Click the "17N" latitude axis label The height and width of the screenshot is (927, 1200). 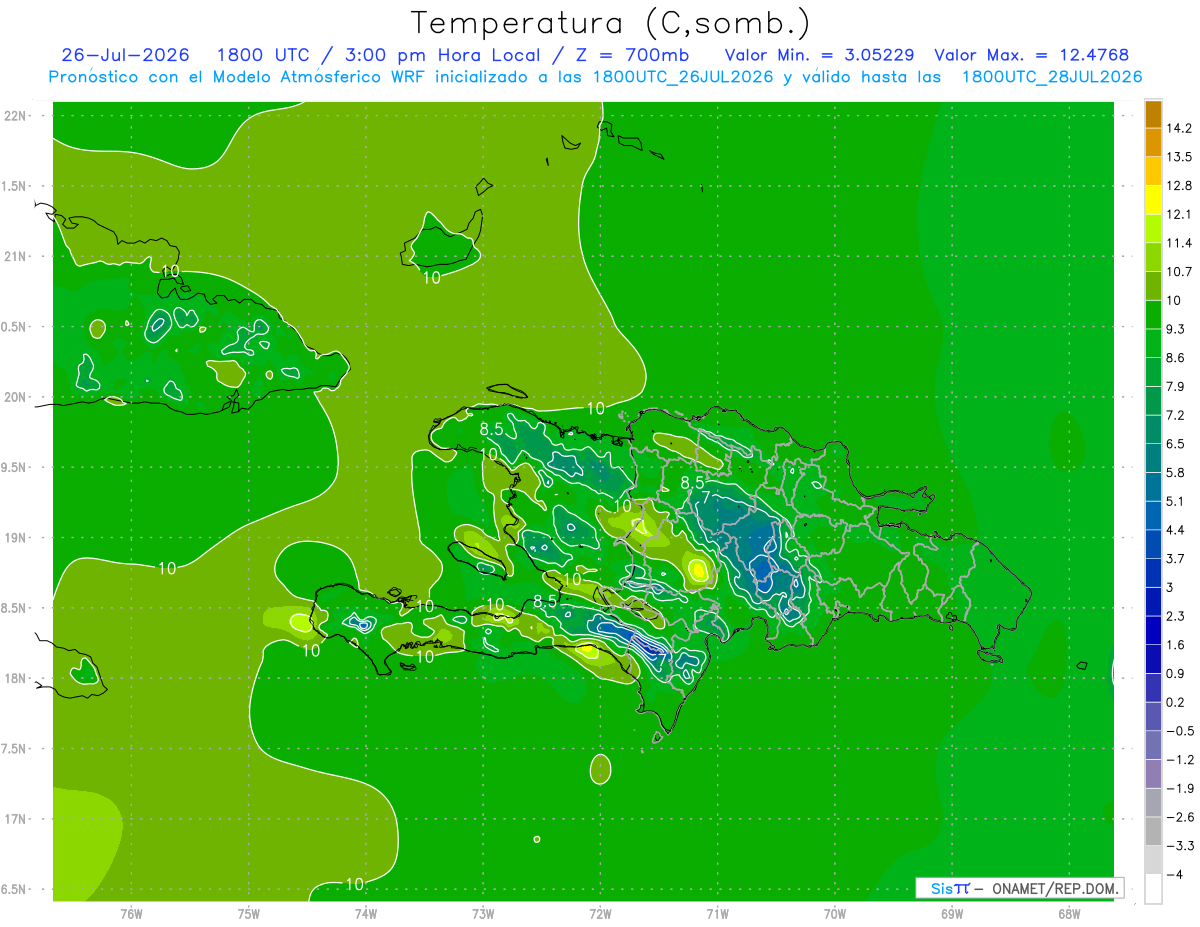15,819
